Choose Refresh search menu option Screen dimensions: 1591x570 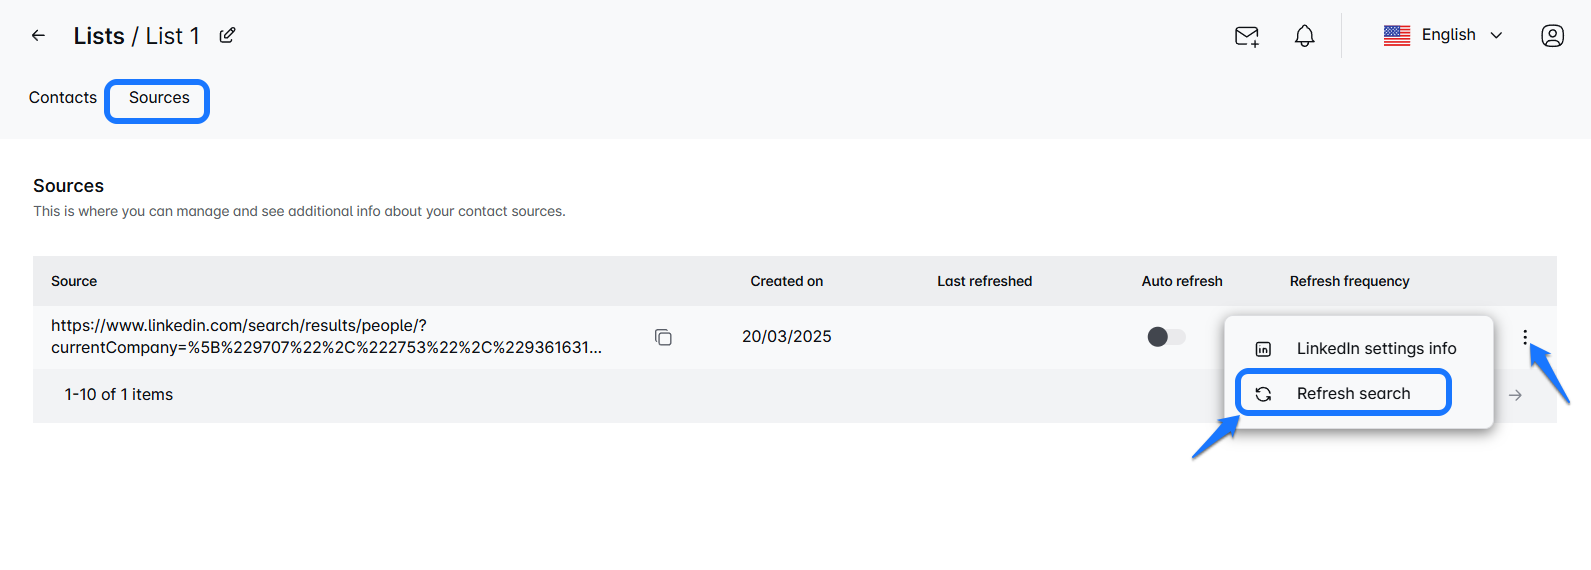[x=1353, y=394]
